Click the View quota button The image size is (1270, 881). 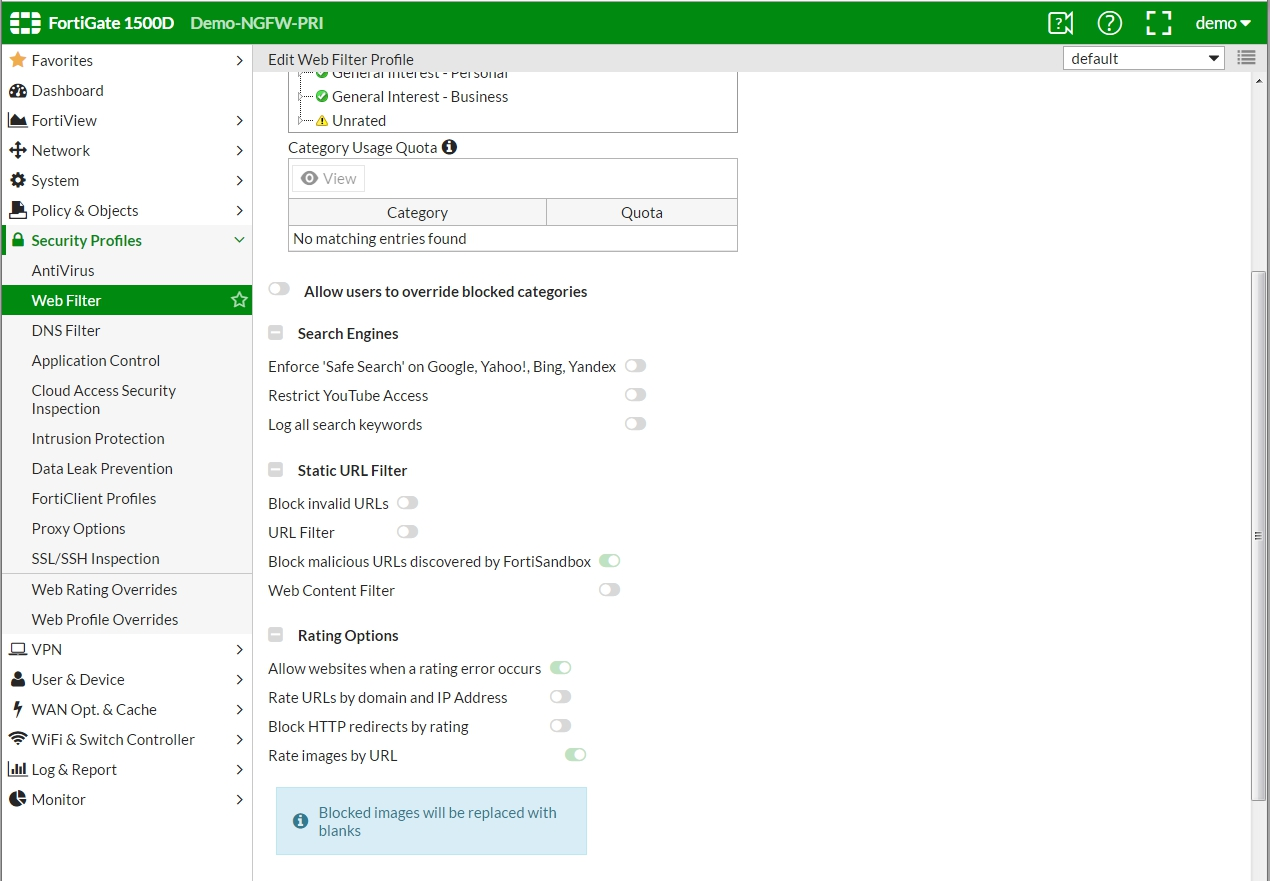328,178
